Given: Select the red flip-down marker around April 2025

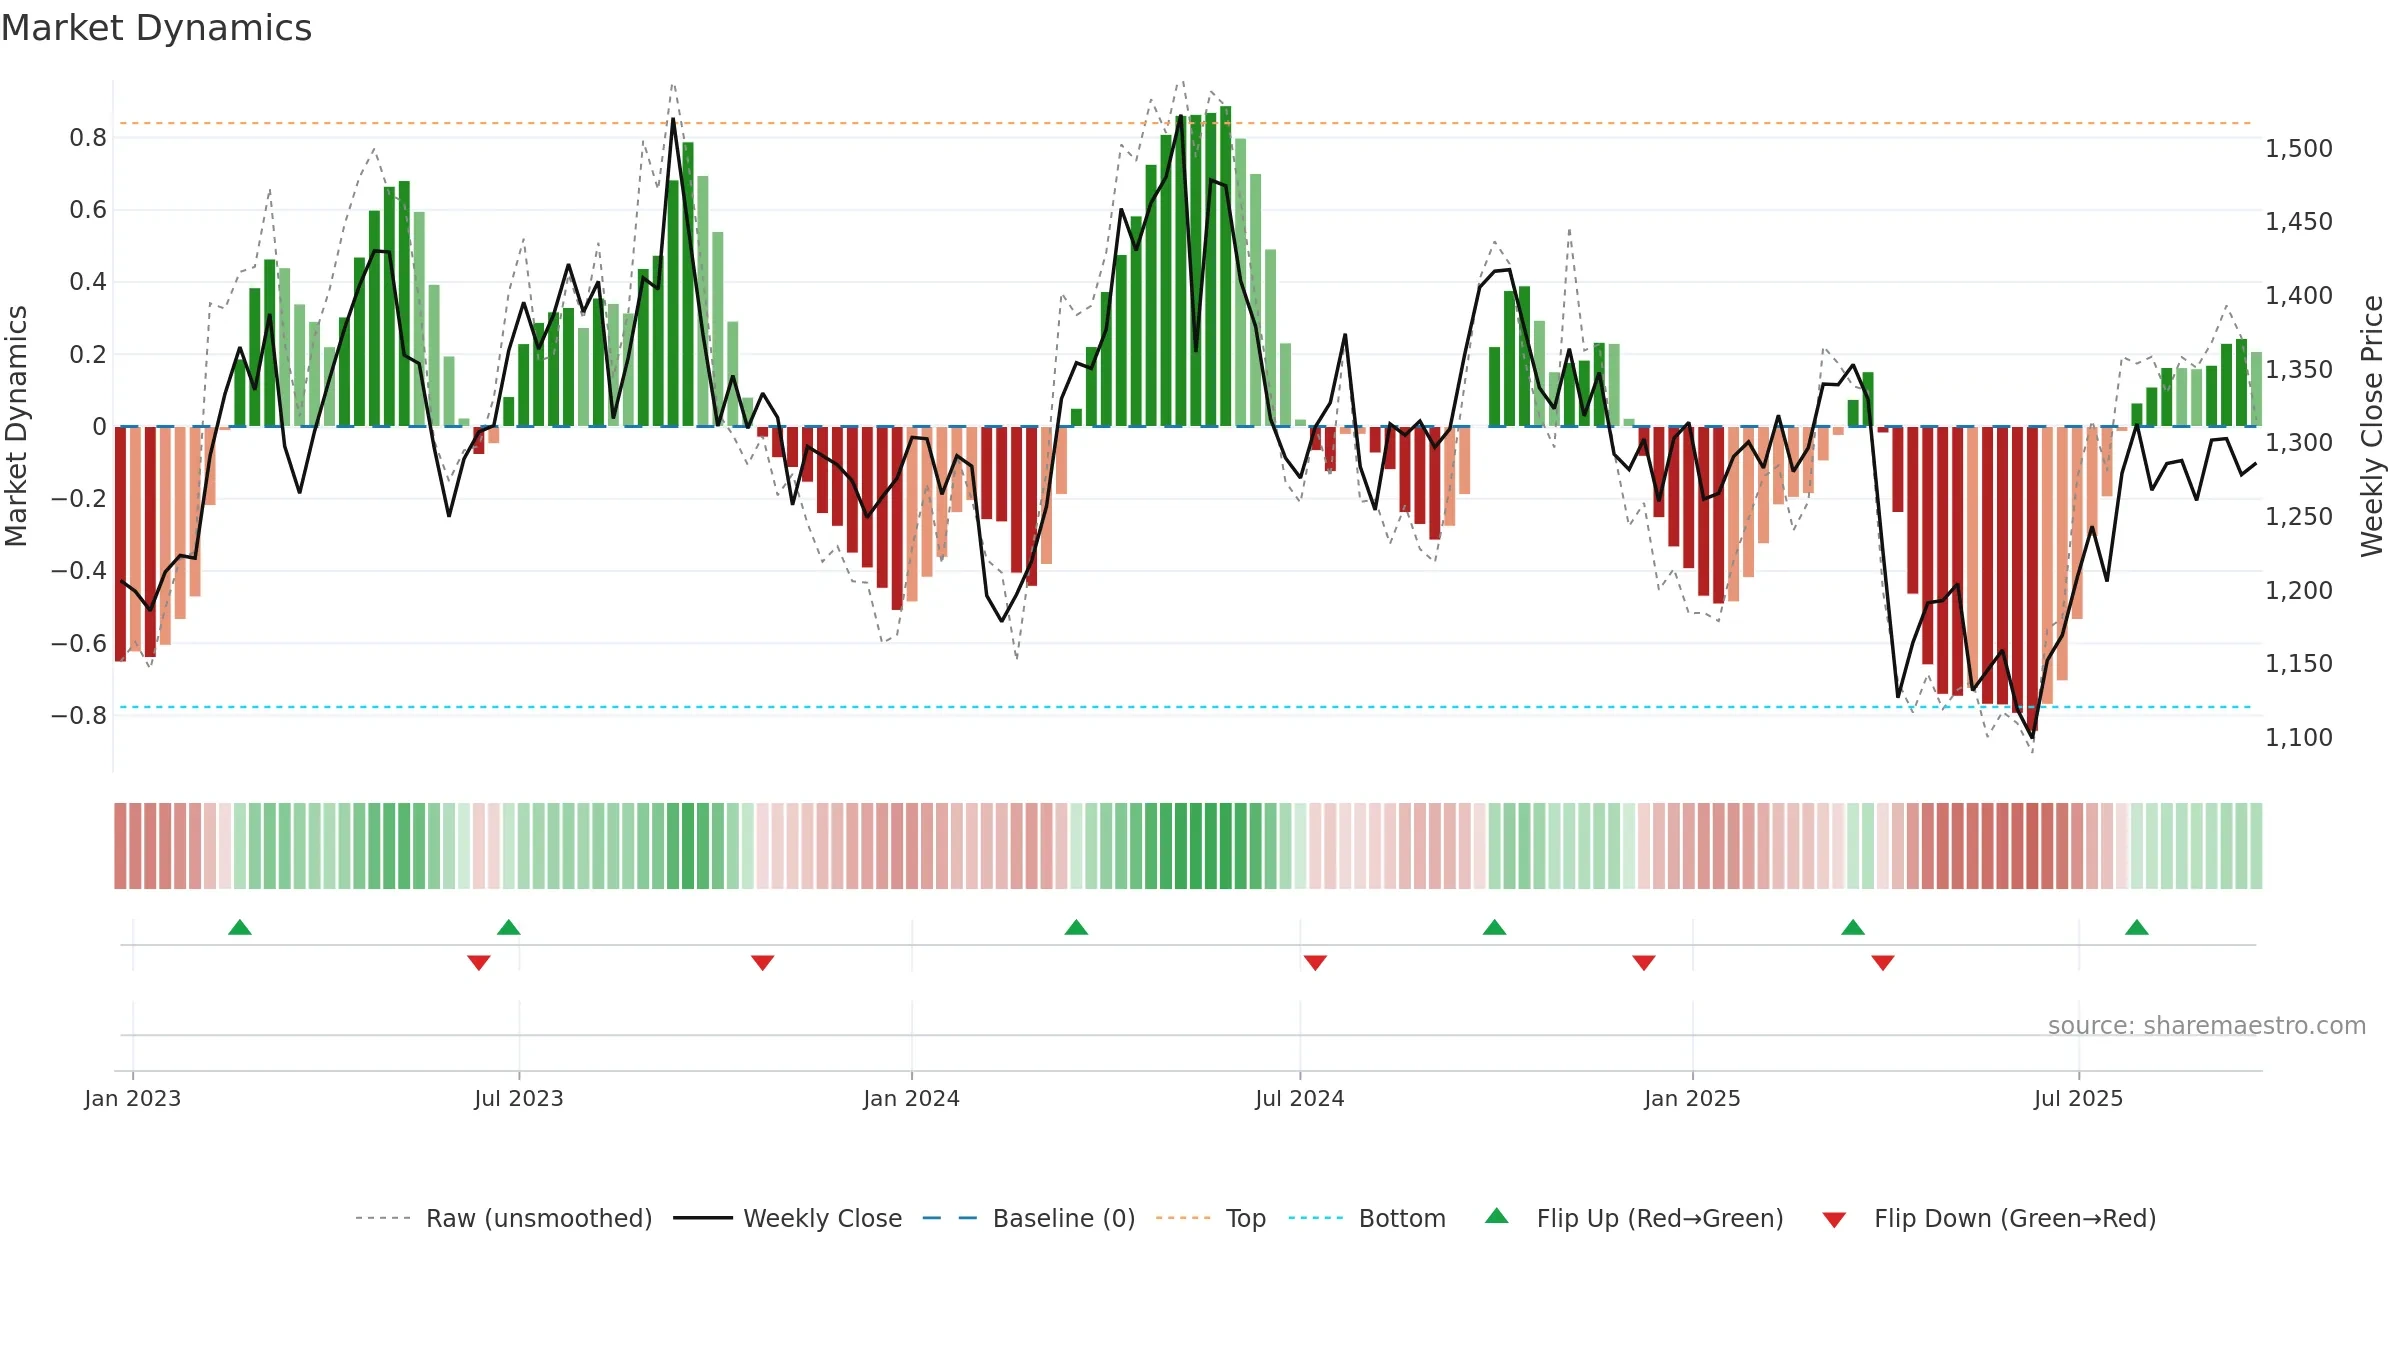Looking at the screenshot, I should pyautogui.click(x=1883, y=963).
